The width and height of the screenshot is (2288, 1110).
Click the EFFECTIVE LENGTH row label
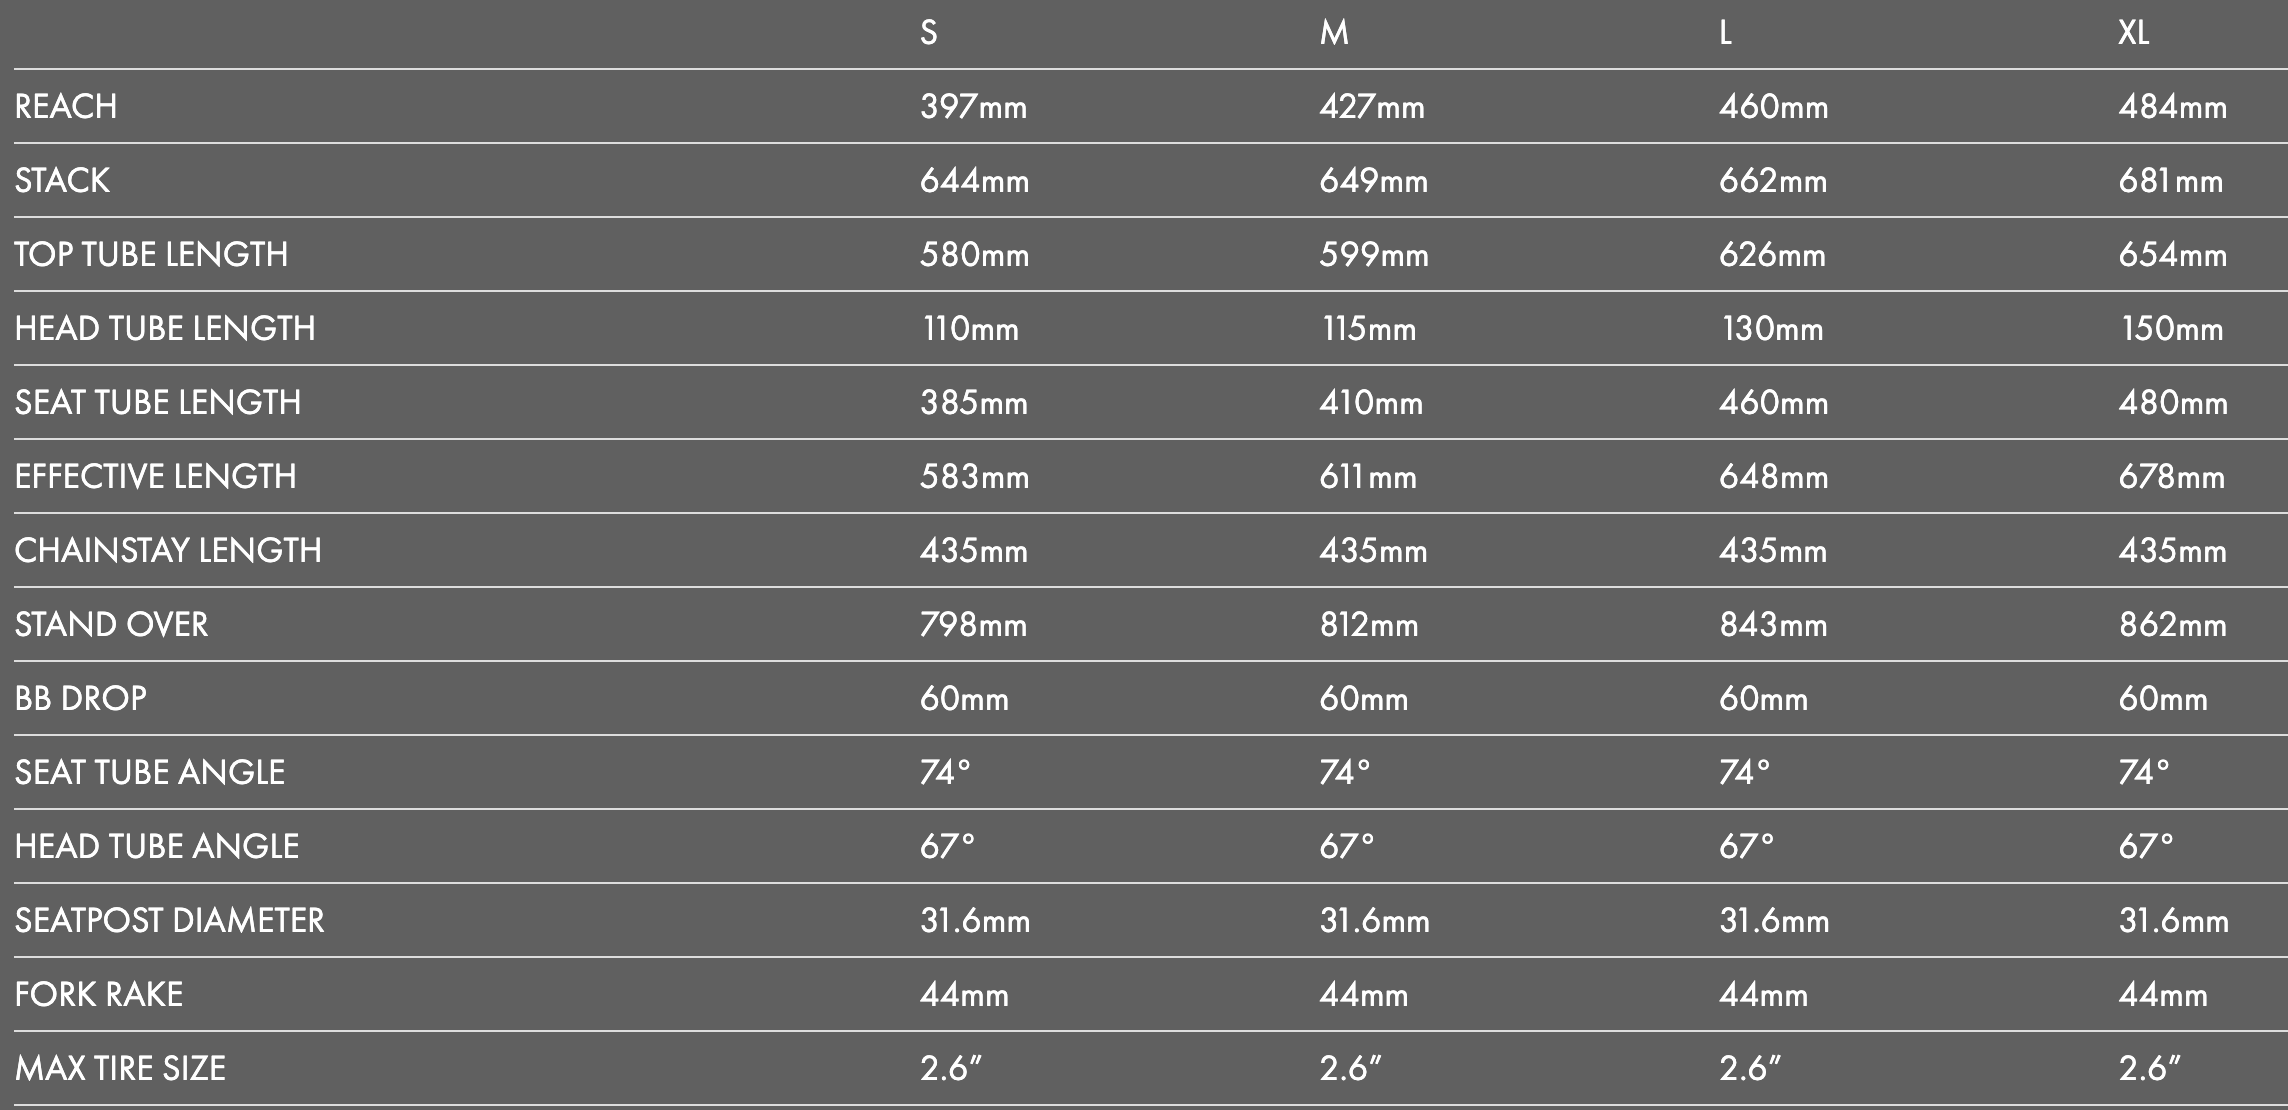click(155, 476)
